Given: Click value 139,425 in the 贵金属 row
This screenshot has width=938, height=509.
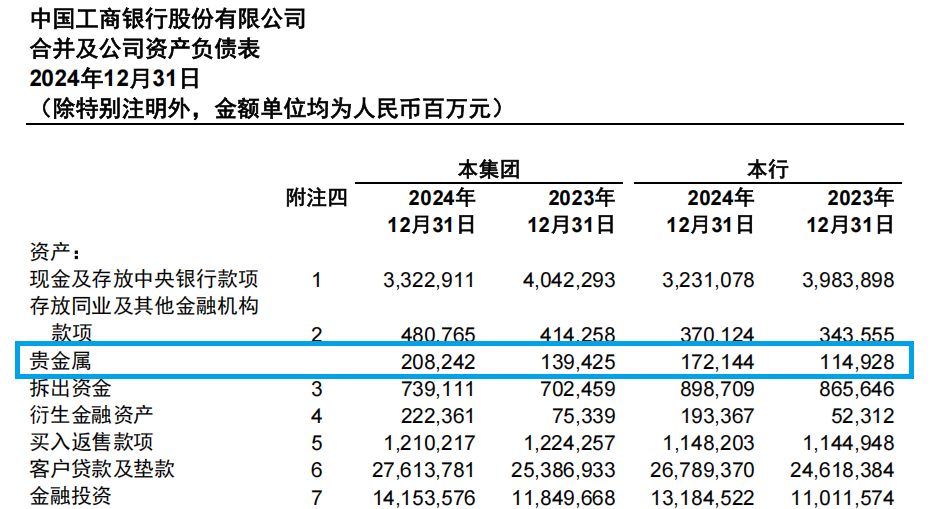Looking at the screenshot, I should (578, 362).
